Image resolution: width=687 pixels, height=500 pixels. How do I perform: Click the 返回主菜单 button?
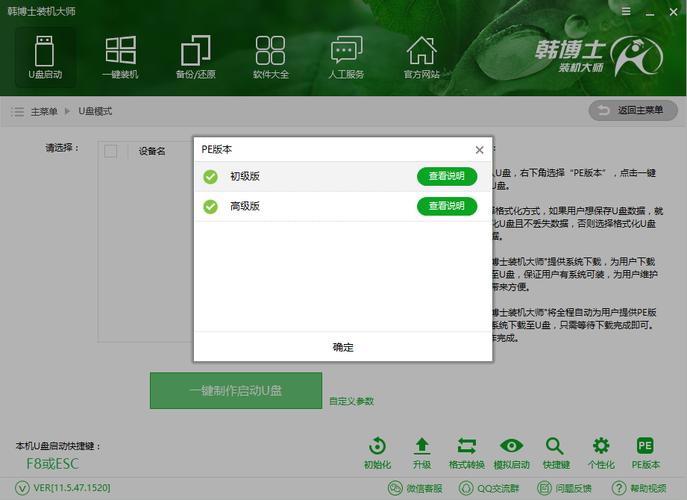(x=633, y=110)
